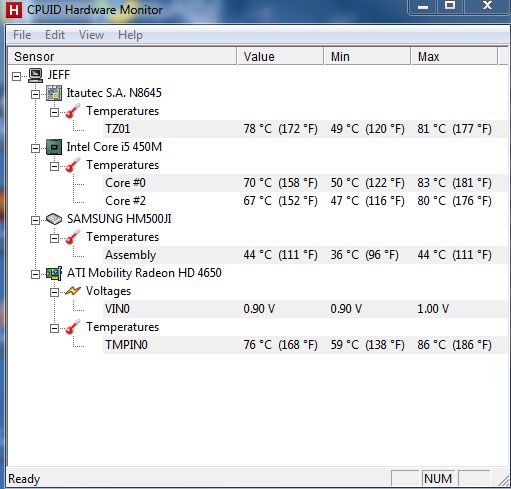Click the HWMonitor red H app icon

pyautogui.click(x=14, y=10)
